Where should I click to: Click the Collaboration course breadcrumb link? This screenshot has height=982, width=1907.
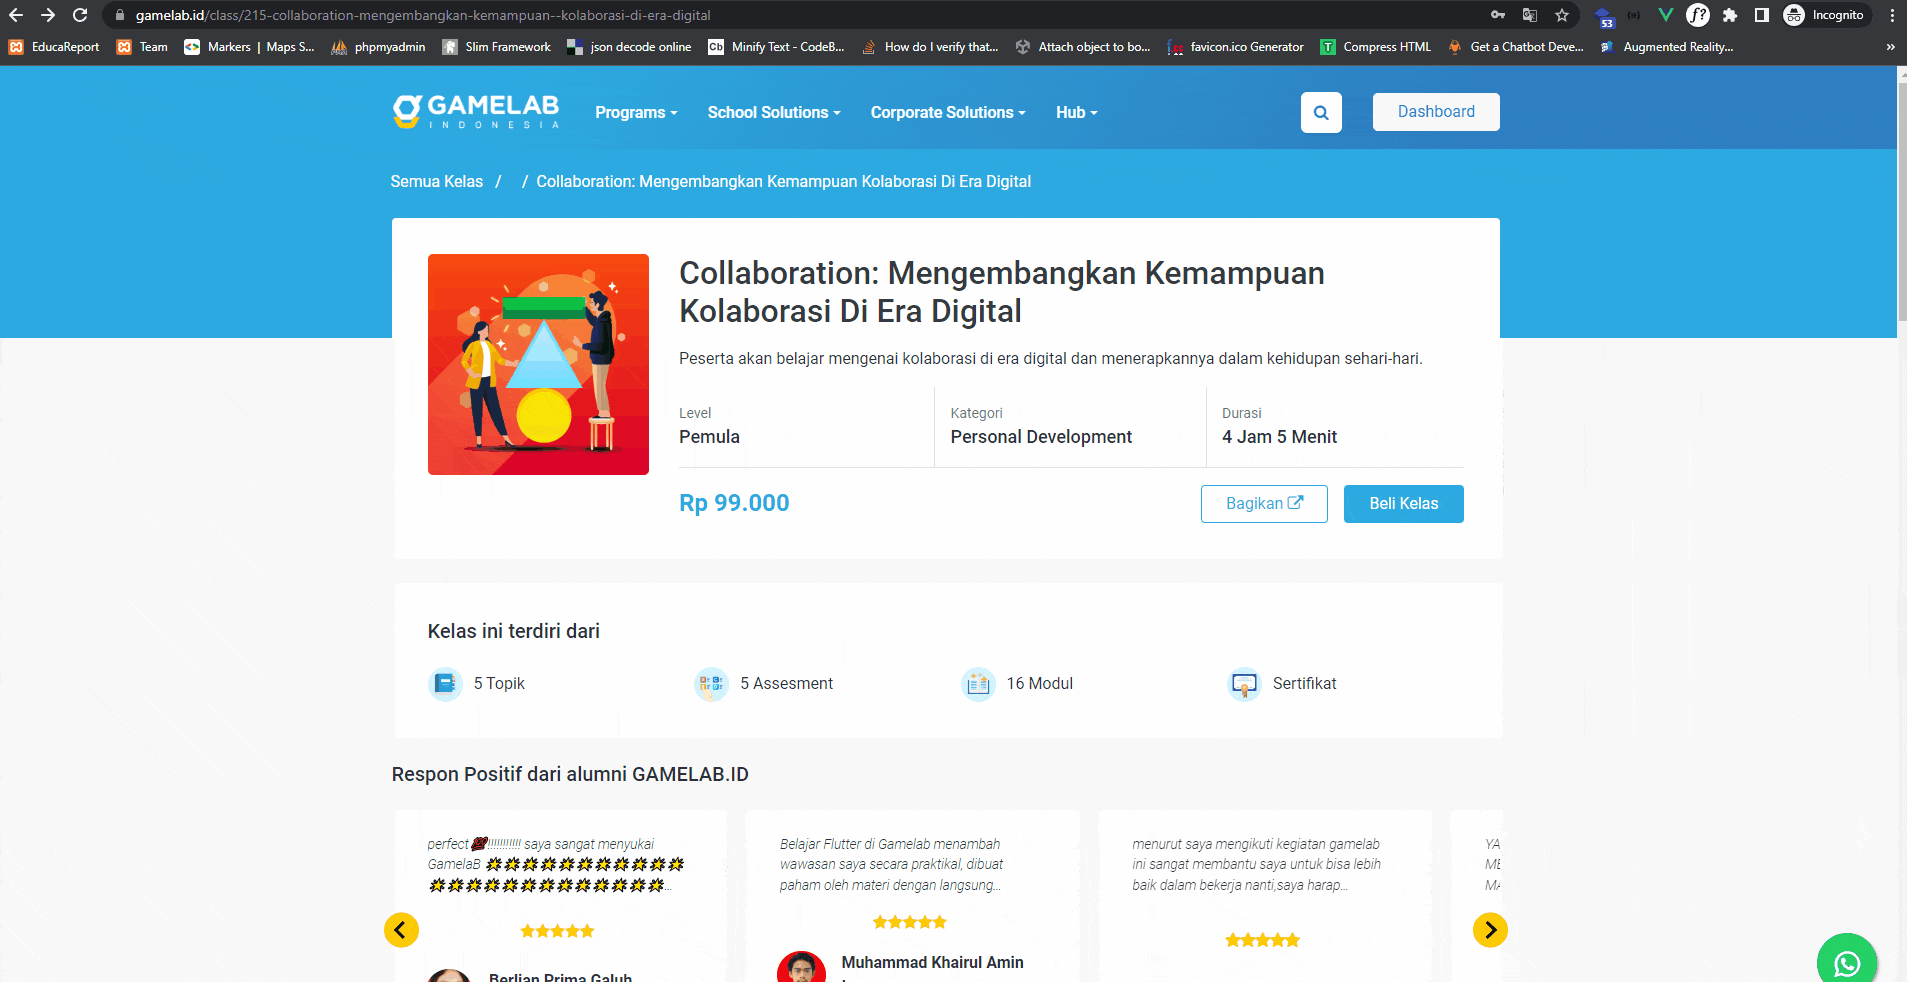783,181
